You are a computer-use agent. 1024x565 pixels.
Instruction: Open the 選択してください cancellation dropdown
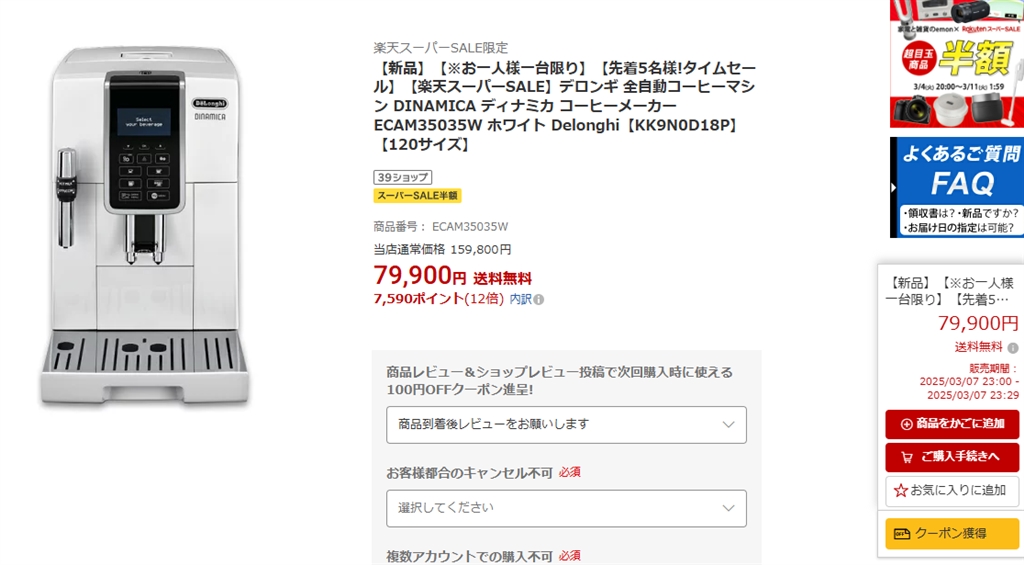(566, 508)
